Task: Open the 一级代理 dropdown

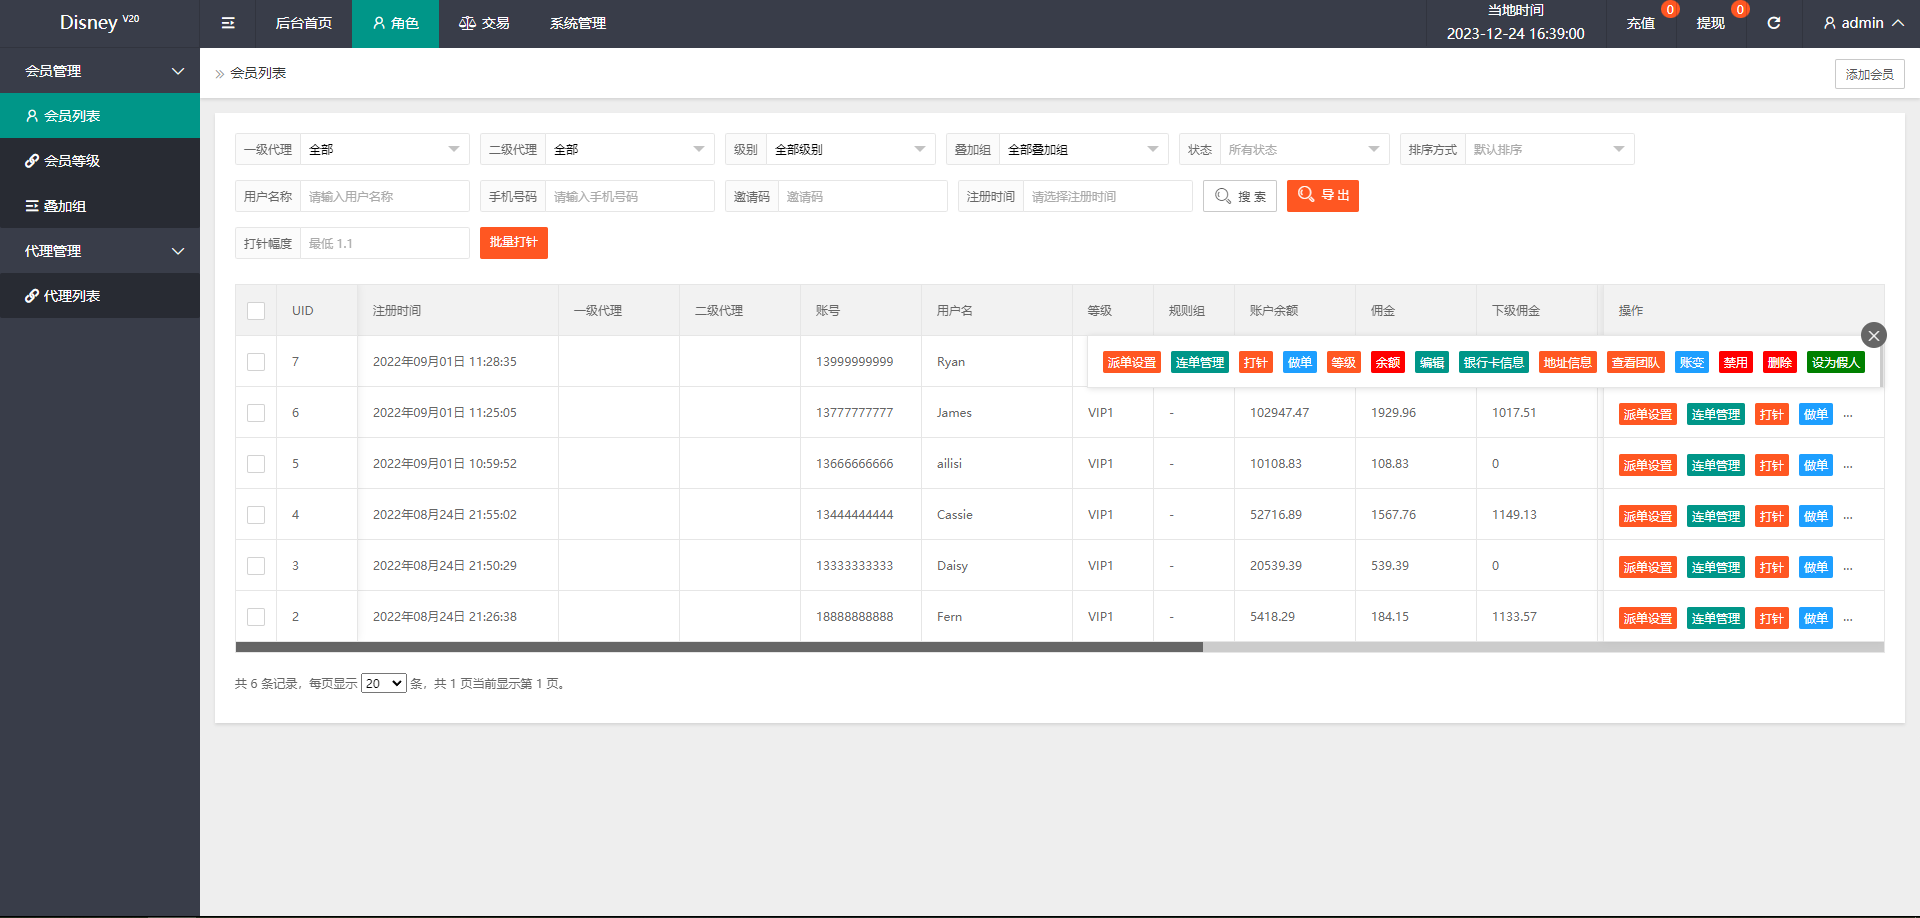Action: pos(384,149)
